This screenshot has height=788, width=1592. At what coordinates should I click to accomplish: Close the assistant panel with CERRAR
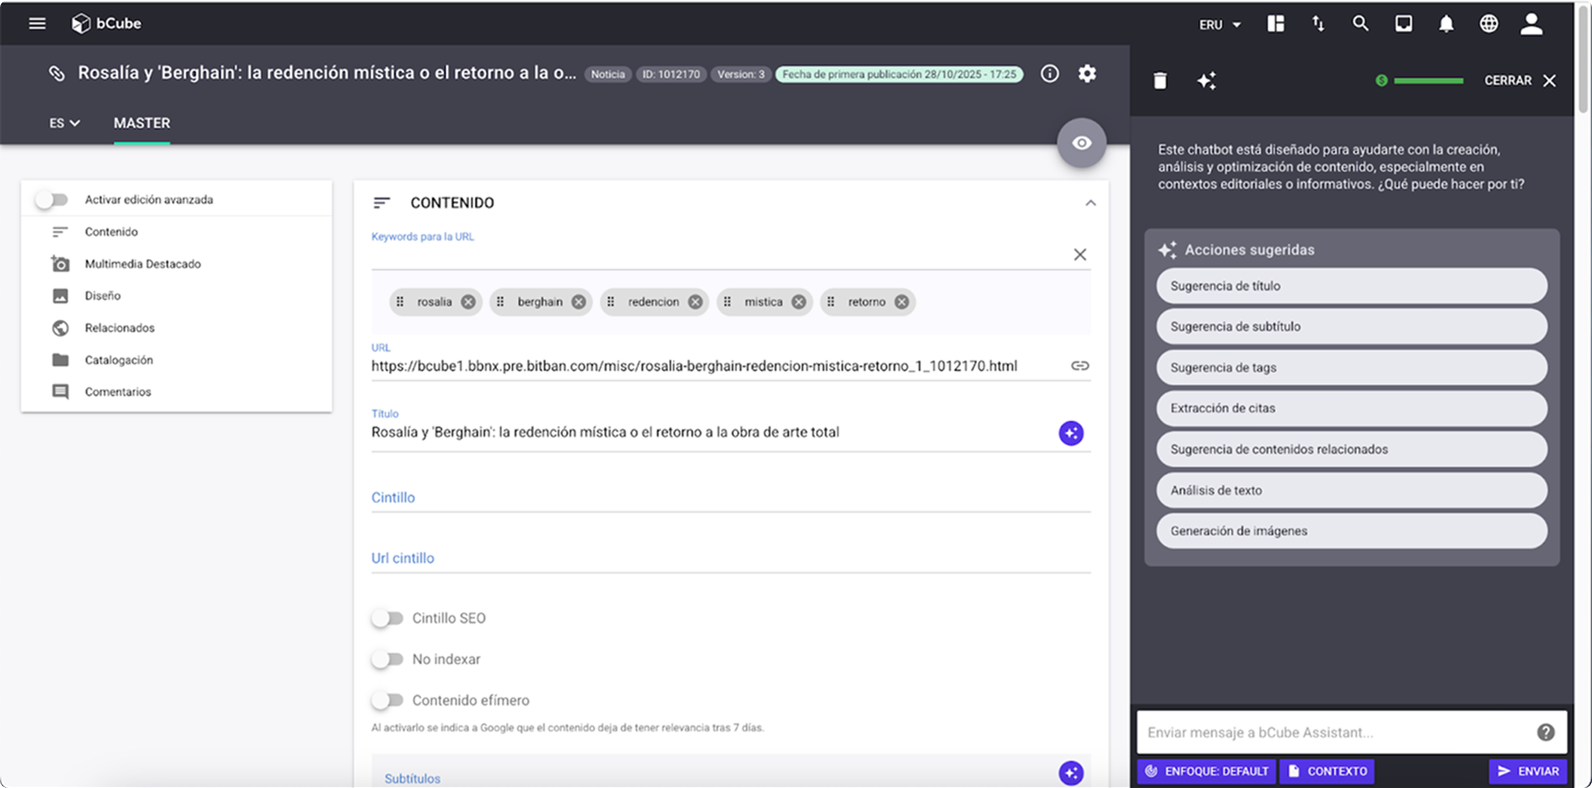[1519, 80]
